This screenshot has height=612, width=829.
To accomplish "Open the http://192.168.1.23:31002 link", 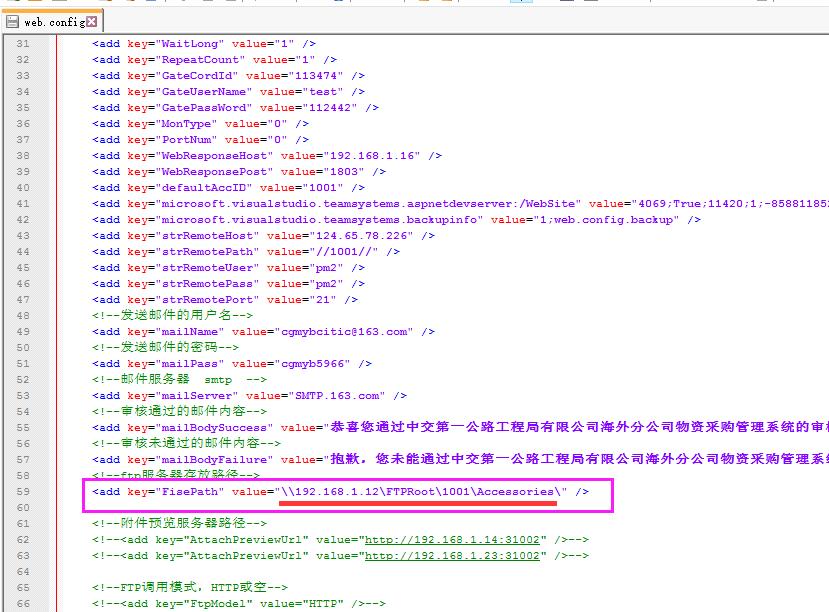I will 453,555.
